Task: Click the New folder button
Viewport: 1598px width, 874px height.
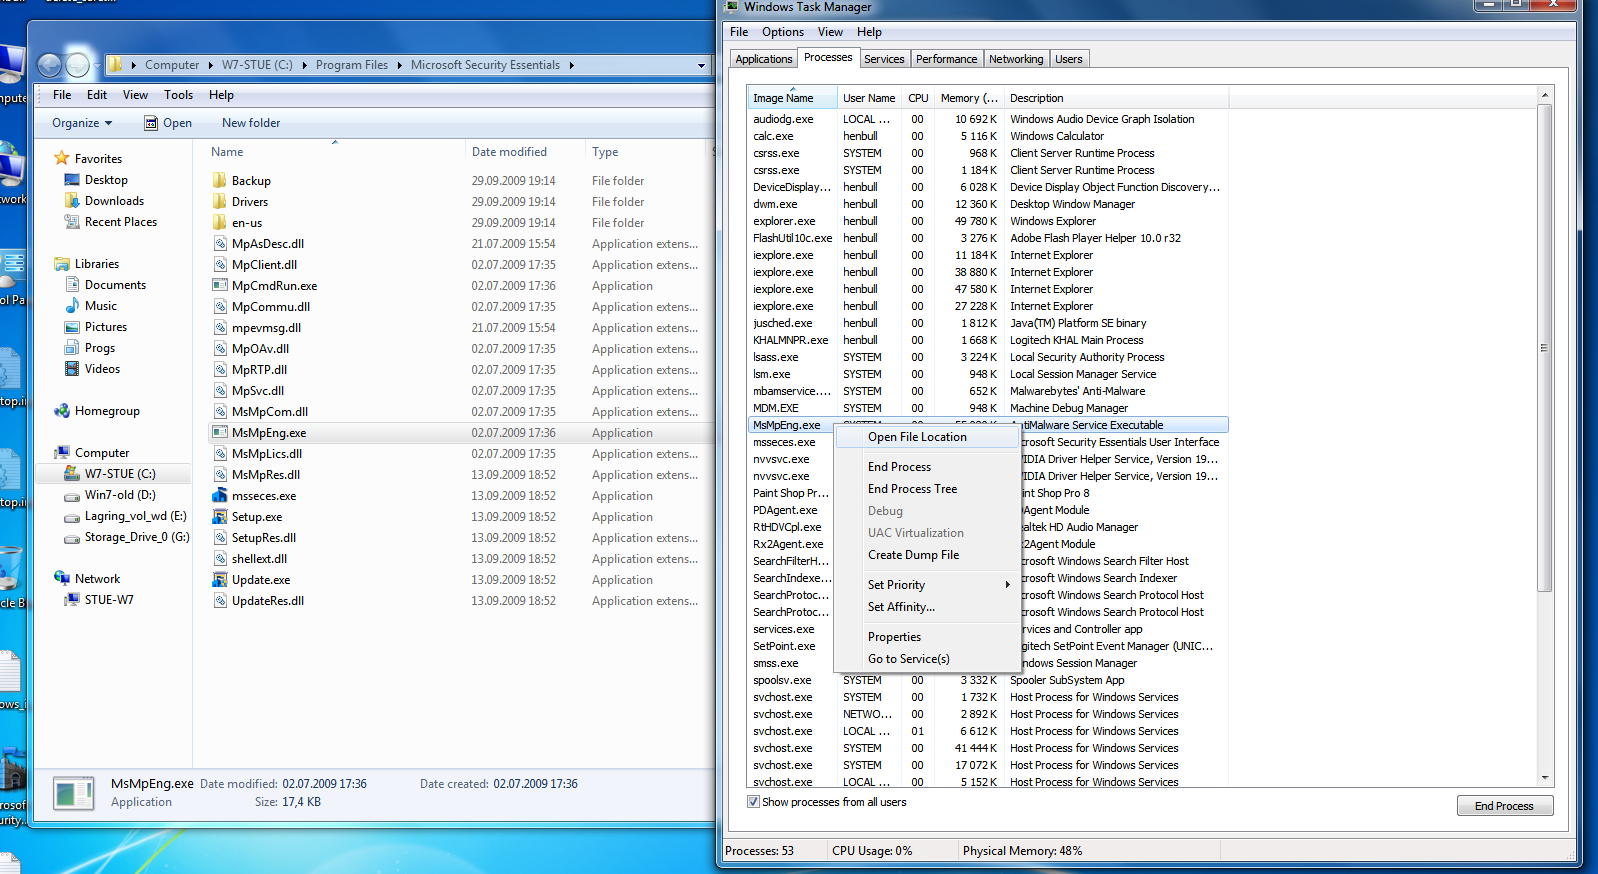Action: (x=251, y=123)
